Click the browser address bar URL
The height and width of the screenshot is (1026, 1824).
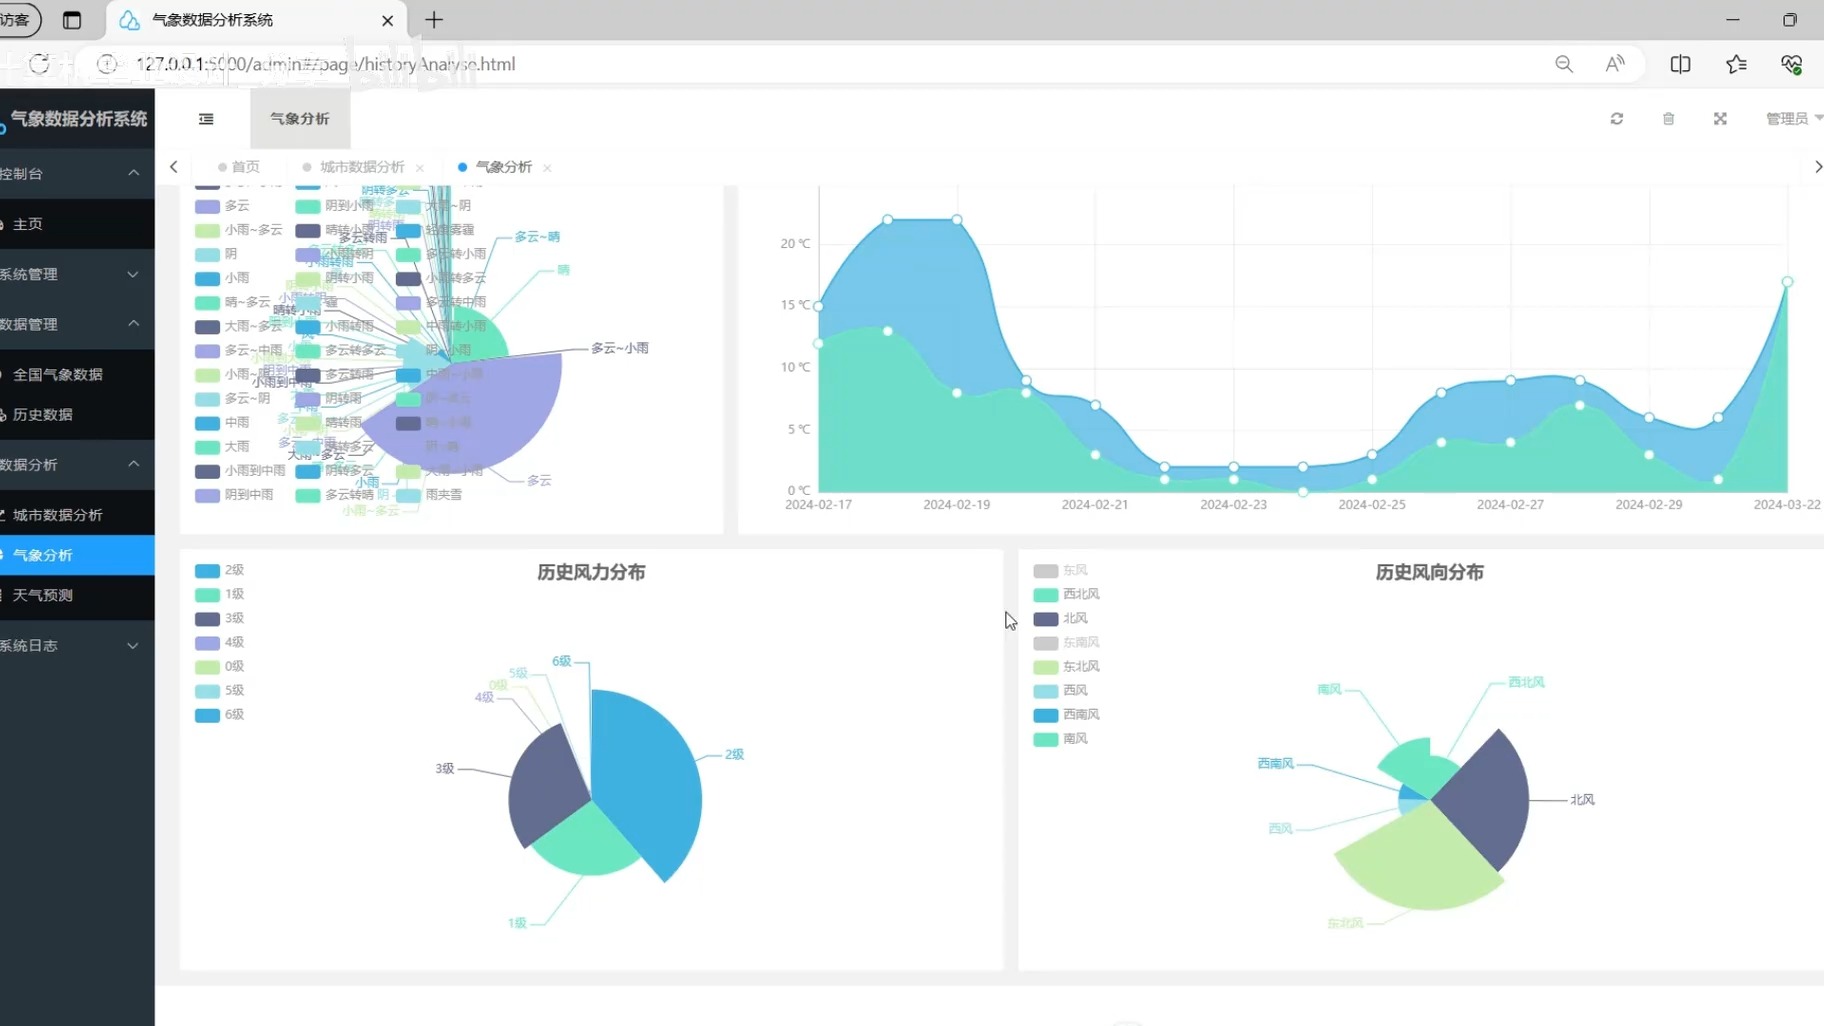point(326,64)
